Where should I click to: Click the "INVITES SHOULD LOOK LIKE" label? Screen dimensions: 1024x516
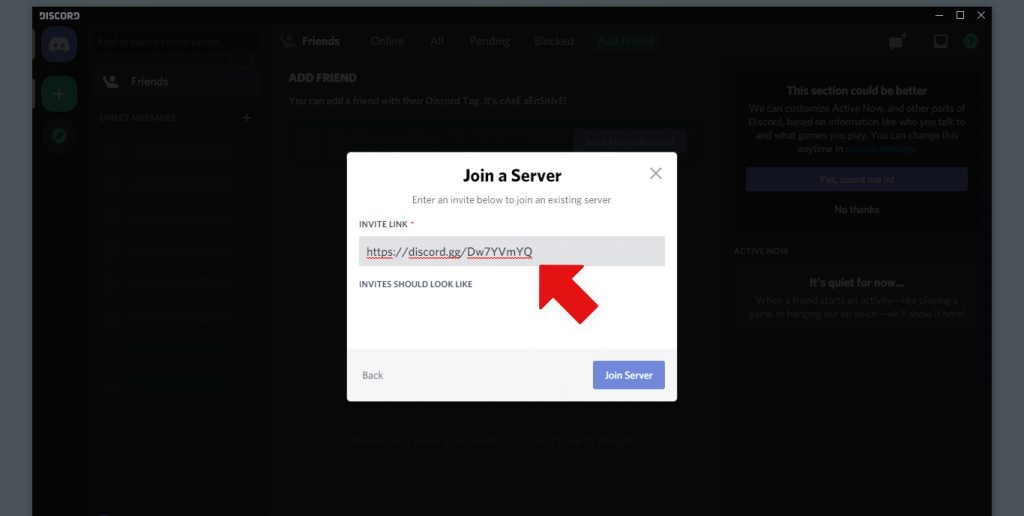[415, 285]
